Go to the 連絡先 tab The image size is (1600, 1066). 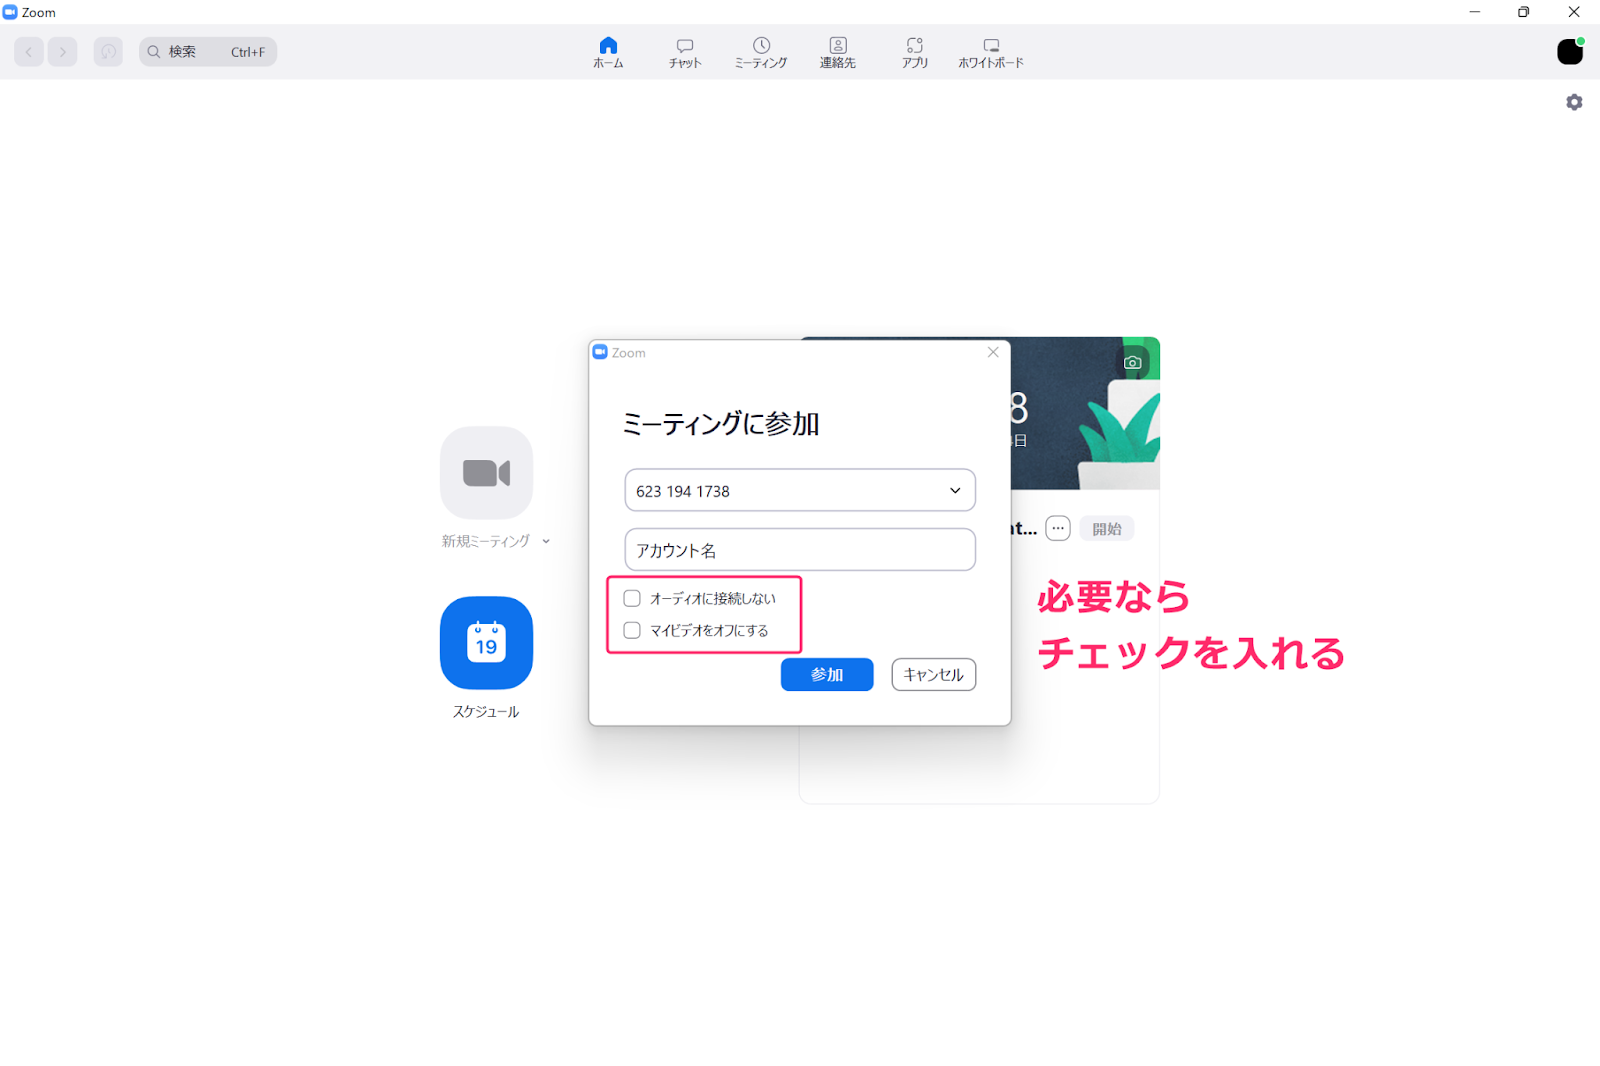pyautogui.click(x=838, y=53)
